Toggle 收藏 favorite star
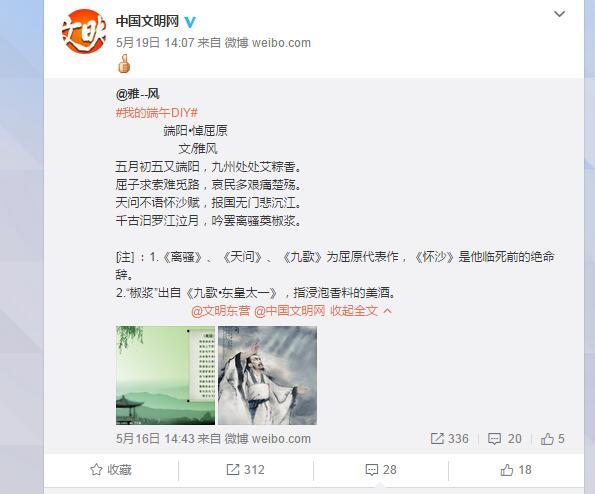The image size is (595, 494). [111, 470]
